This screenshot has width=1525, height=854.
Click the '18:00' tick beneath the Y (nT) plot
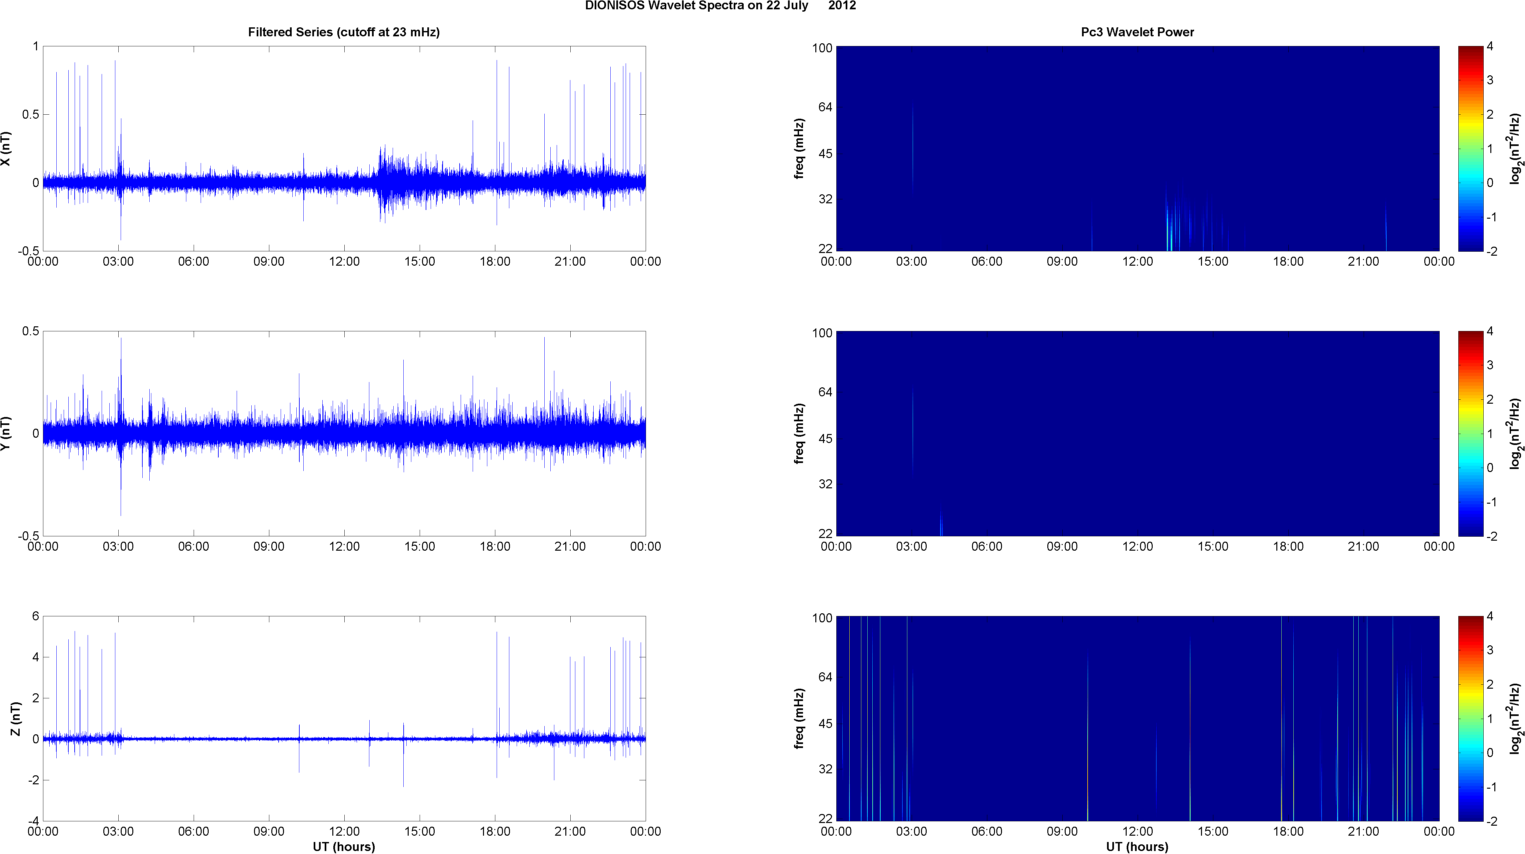(x=495, y=547)
